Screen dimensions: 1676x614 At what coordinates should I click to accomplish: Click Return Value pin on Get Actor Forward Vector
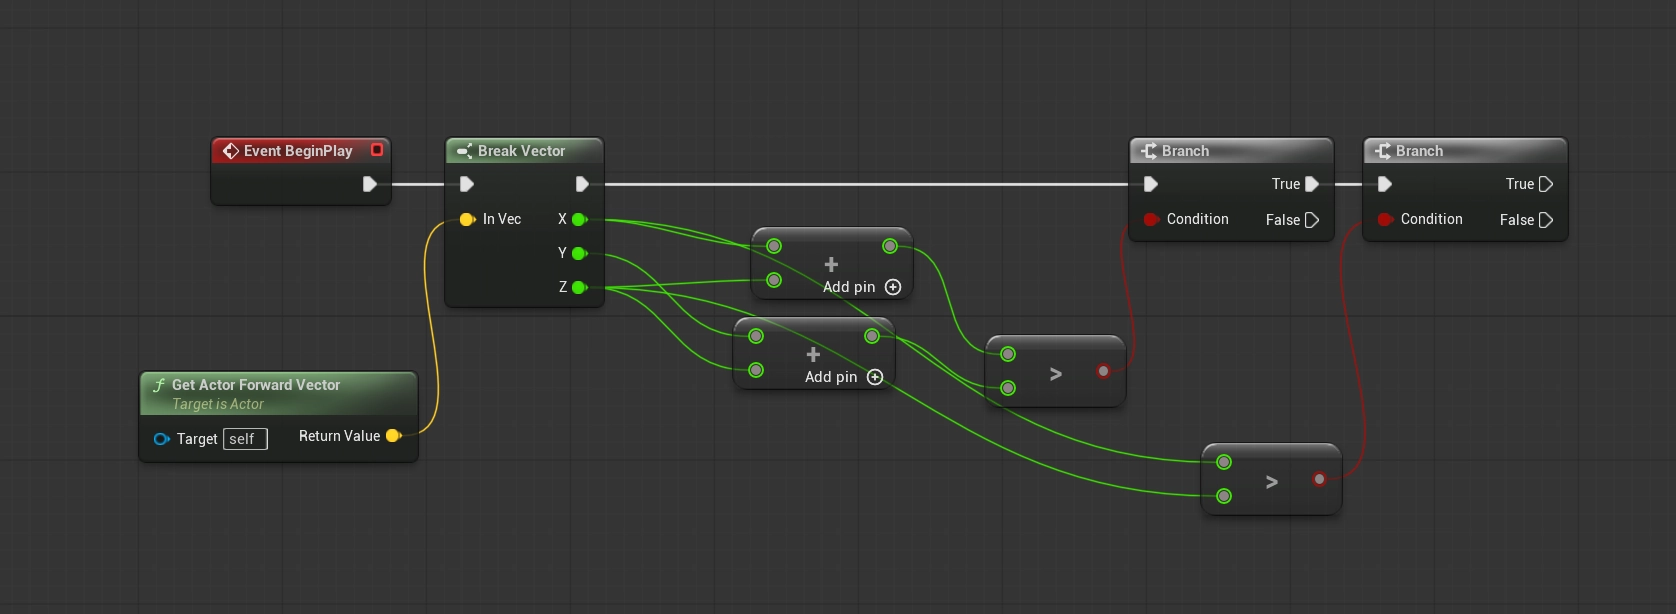(x=394, y=436)
